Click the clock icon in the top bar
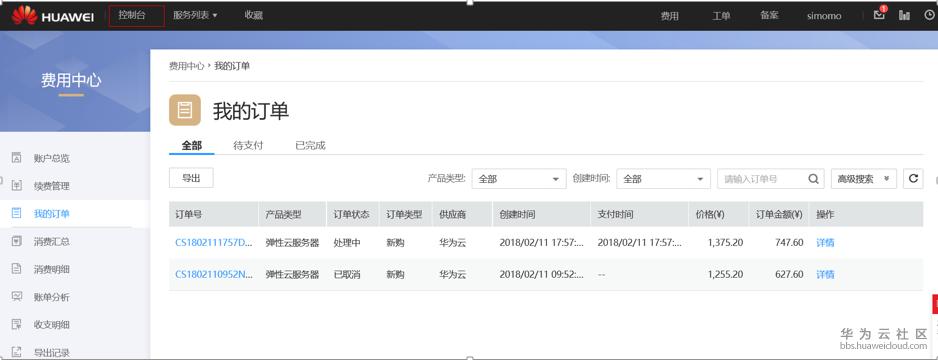The image size is (938, 360). [x=929, y=16]
